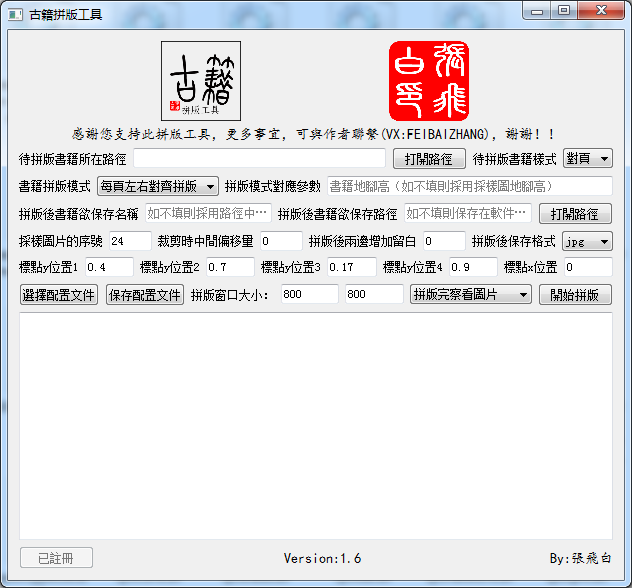Screen dimensions: 632x588
Task: Select the 採樣圖片的序號 field
Action: click(129, 241)
